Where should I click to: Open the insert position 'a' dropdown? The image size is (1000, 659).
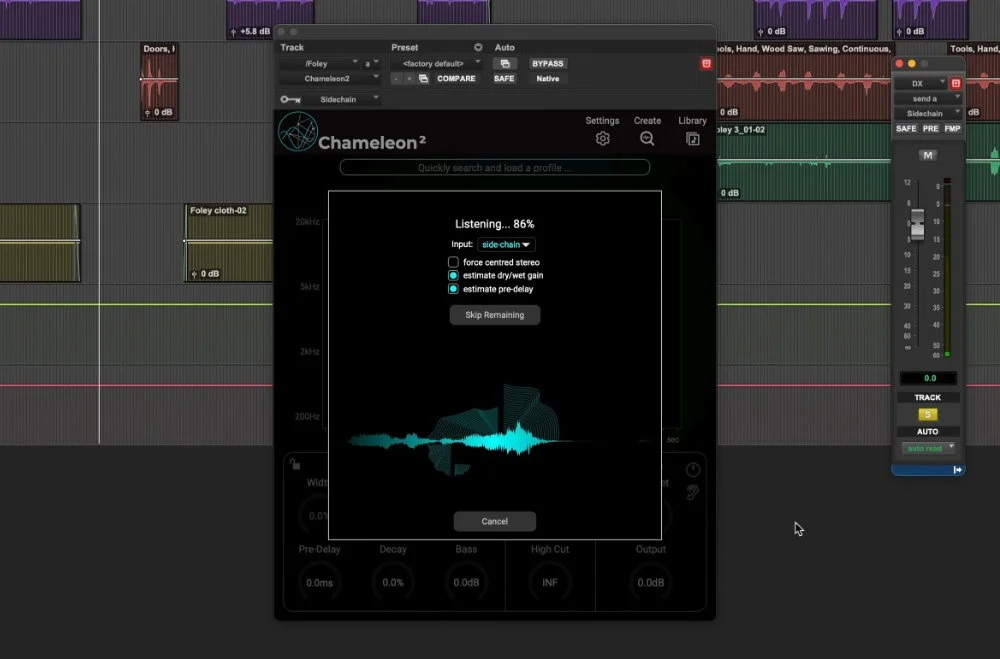click(x=371, y=63)
